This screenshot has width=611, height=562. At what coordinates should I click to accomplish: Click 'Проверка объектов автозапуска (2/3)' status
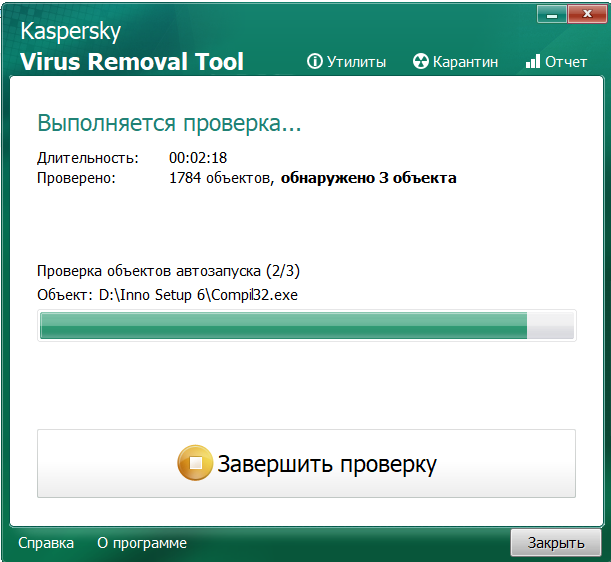[168, 271]
